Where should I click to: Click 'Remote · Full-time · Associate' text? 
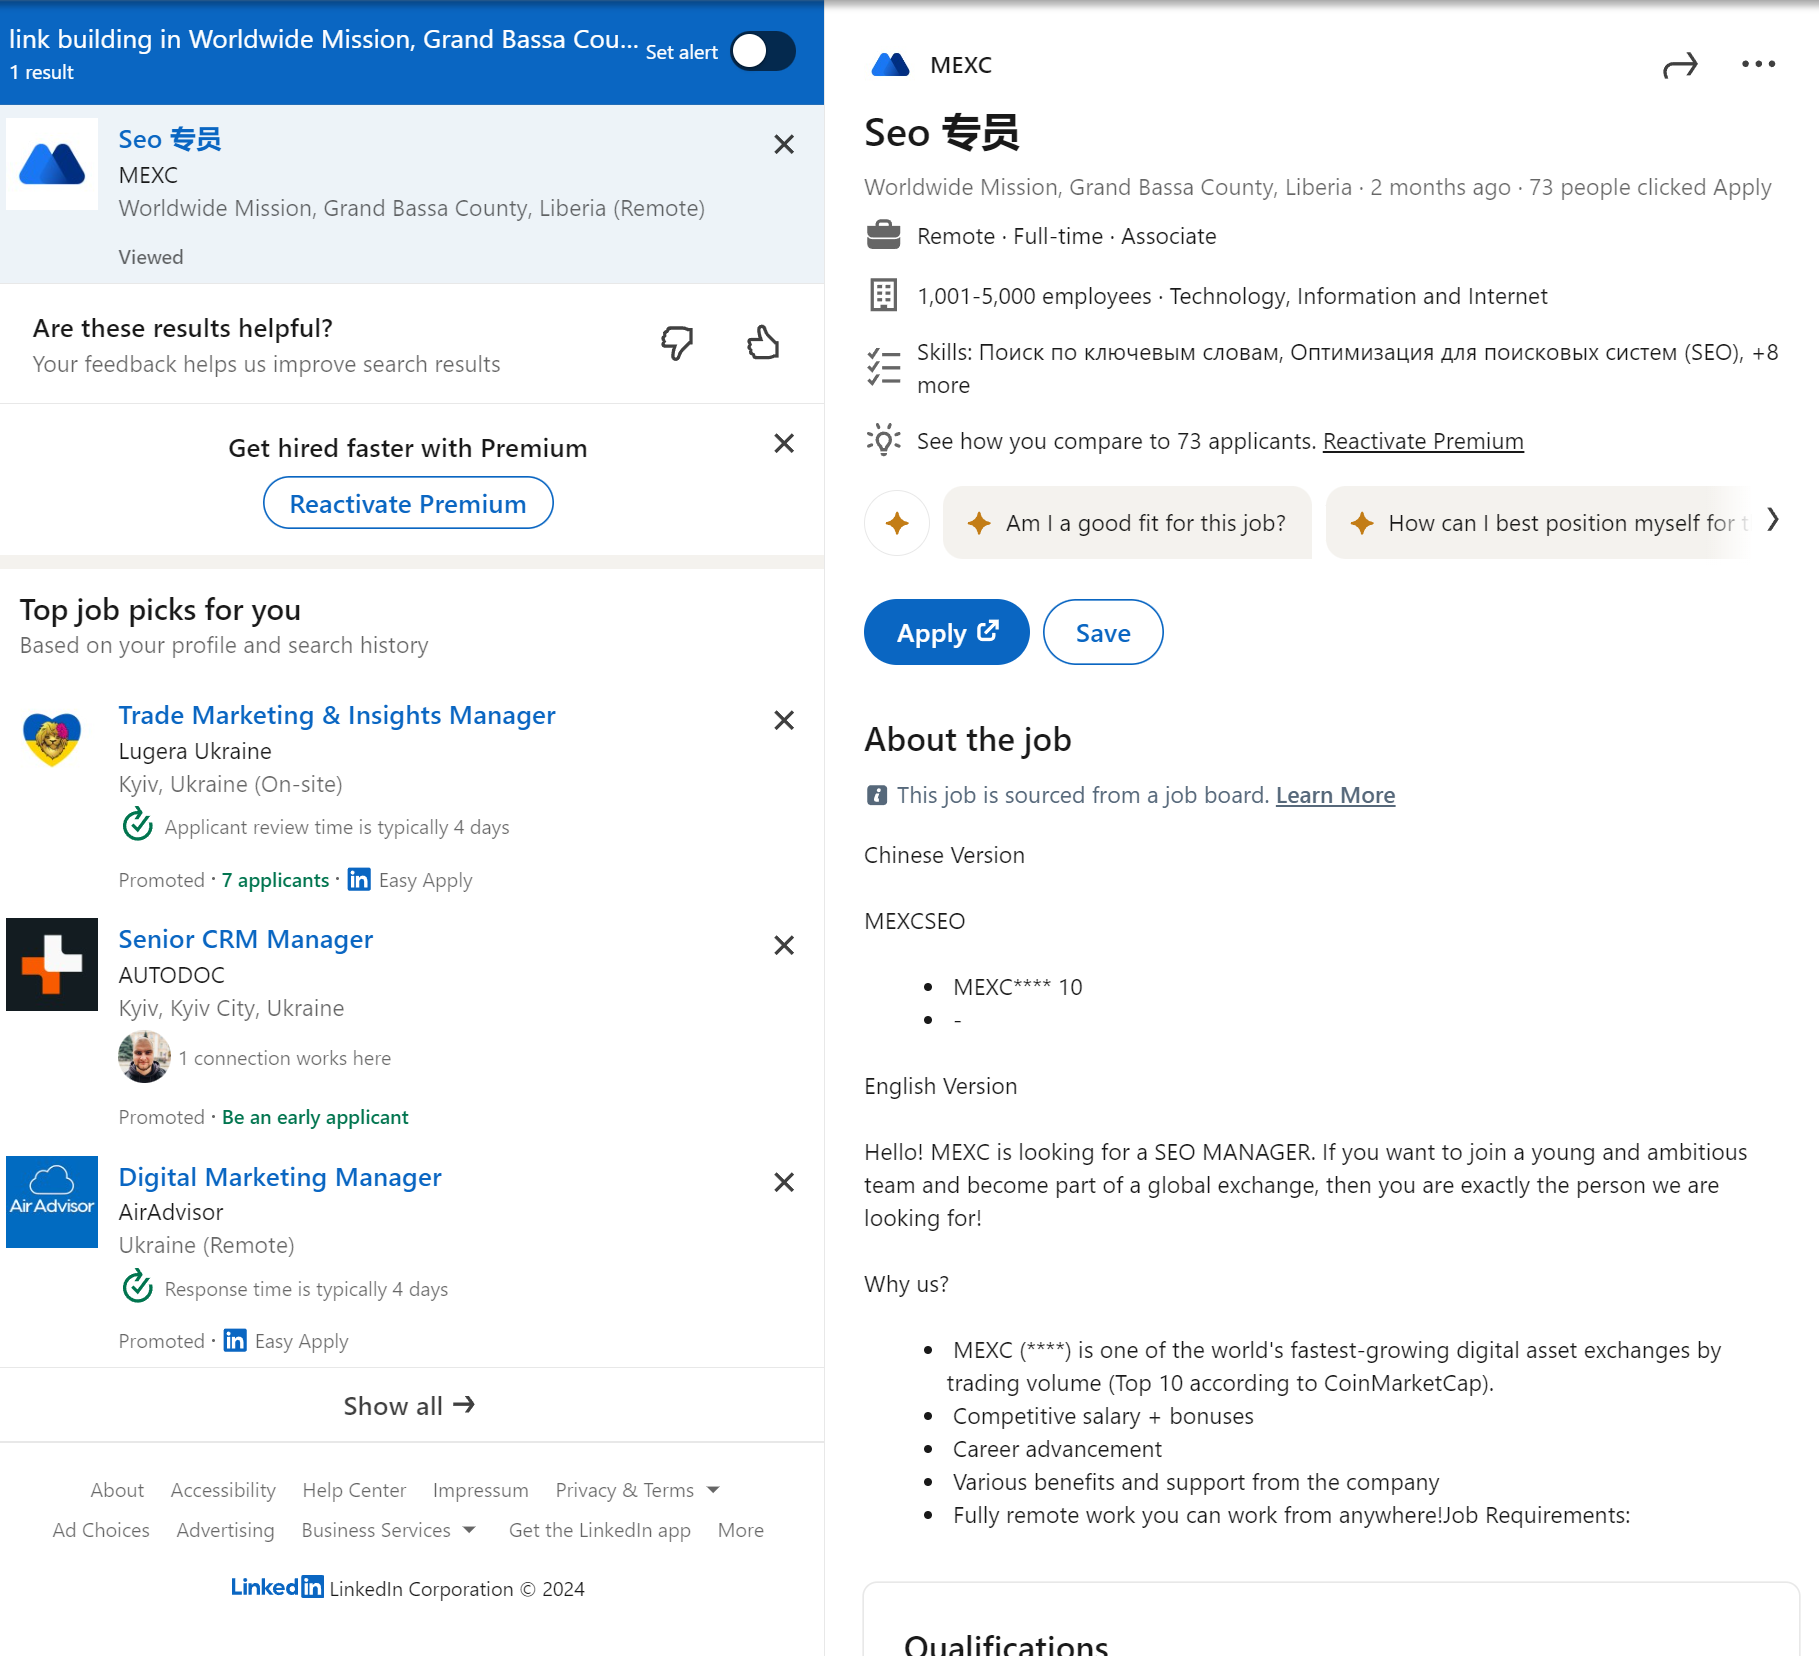click(1067, 236)
